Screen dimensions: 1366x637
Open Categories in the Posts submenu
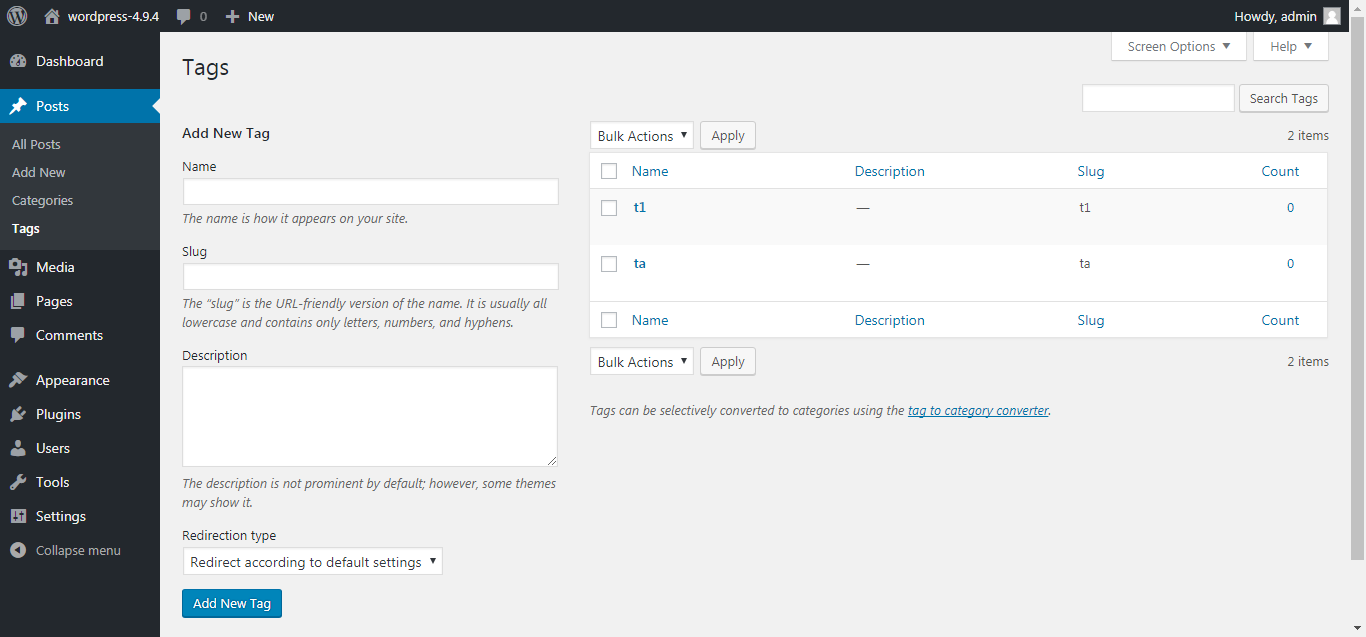[x=42, y=200]
